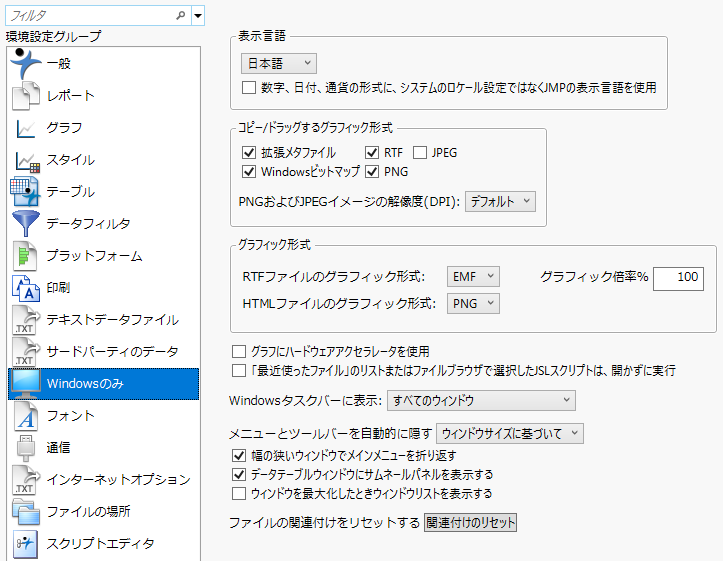Open the ファイルの場所 folder icon
The height and width of the screenshot is (561, 723).
point(26,512)
